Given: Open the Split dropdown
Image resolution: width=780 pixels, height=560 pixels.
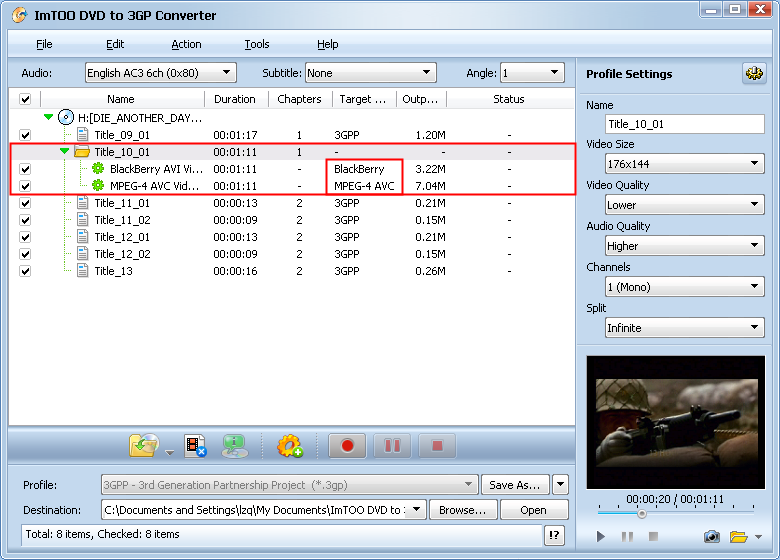Looking at the screenshot, I should pos(684,327).
